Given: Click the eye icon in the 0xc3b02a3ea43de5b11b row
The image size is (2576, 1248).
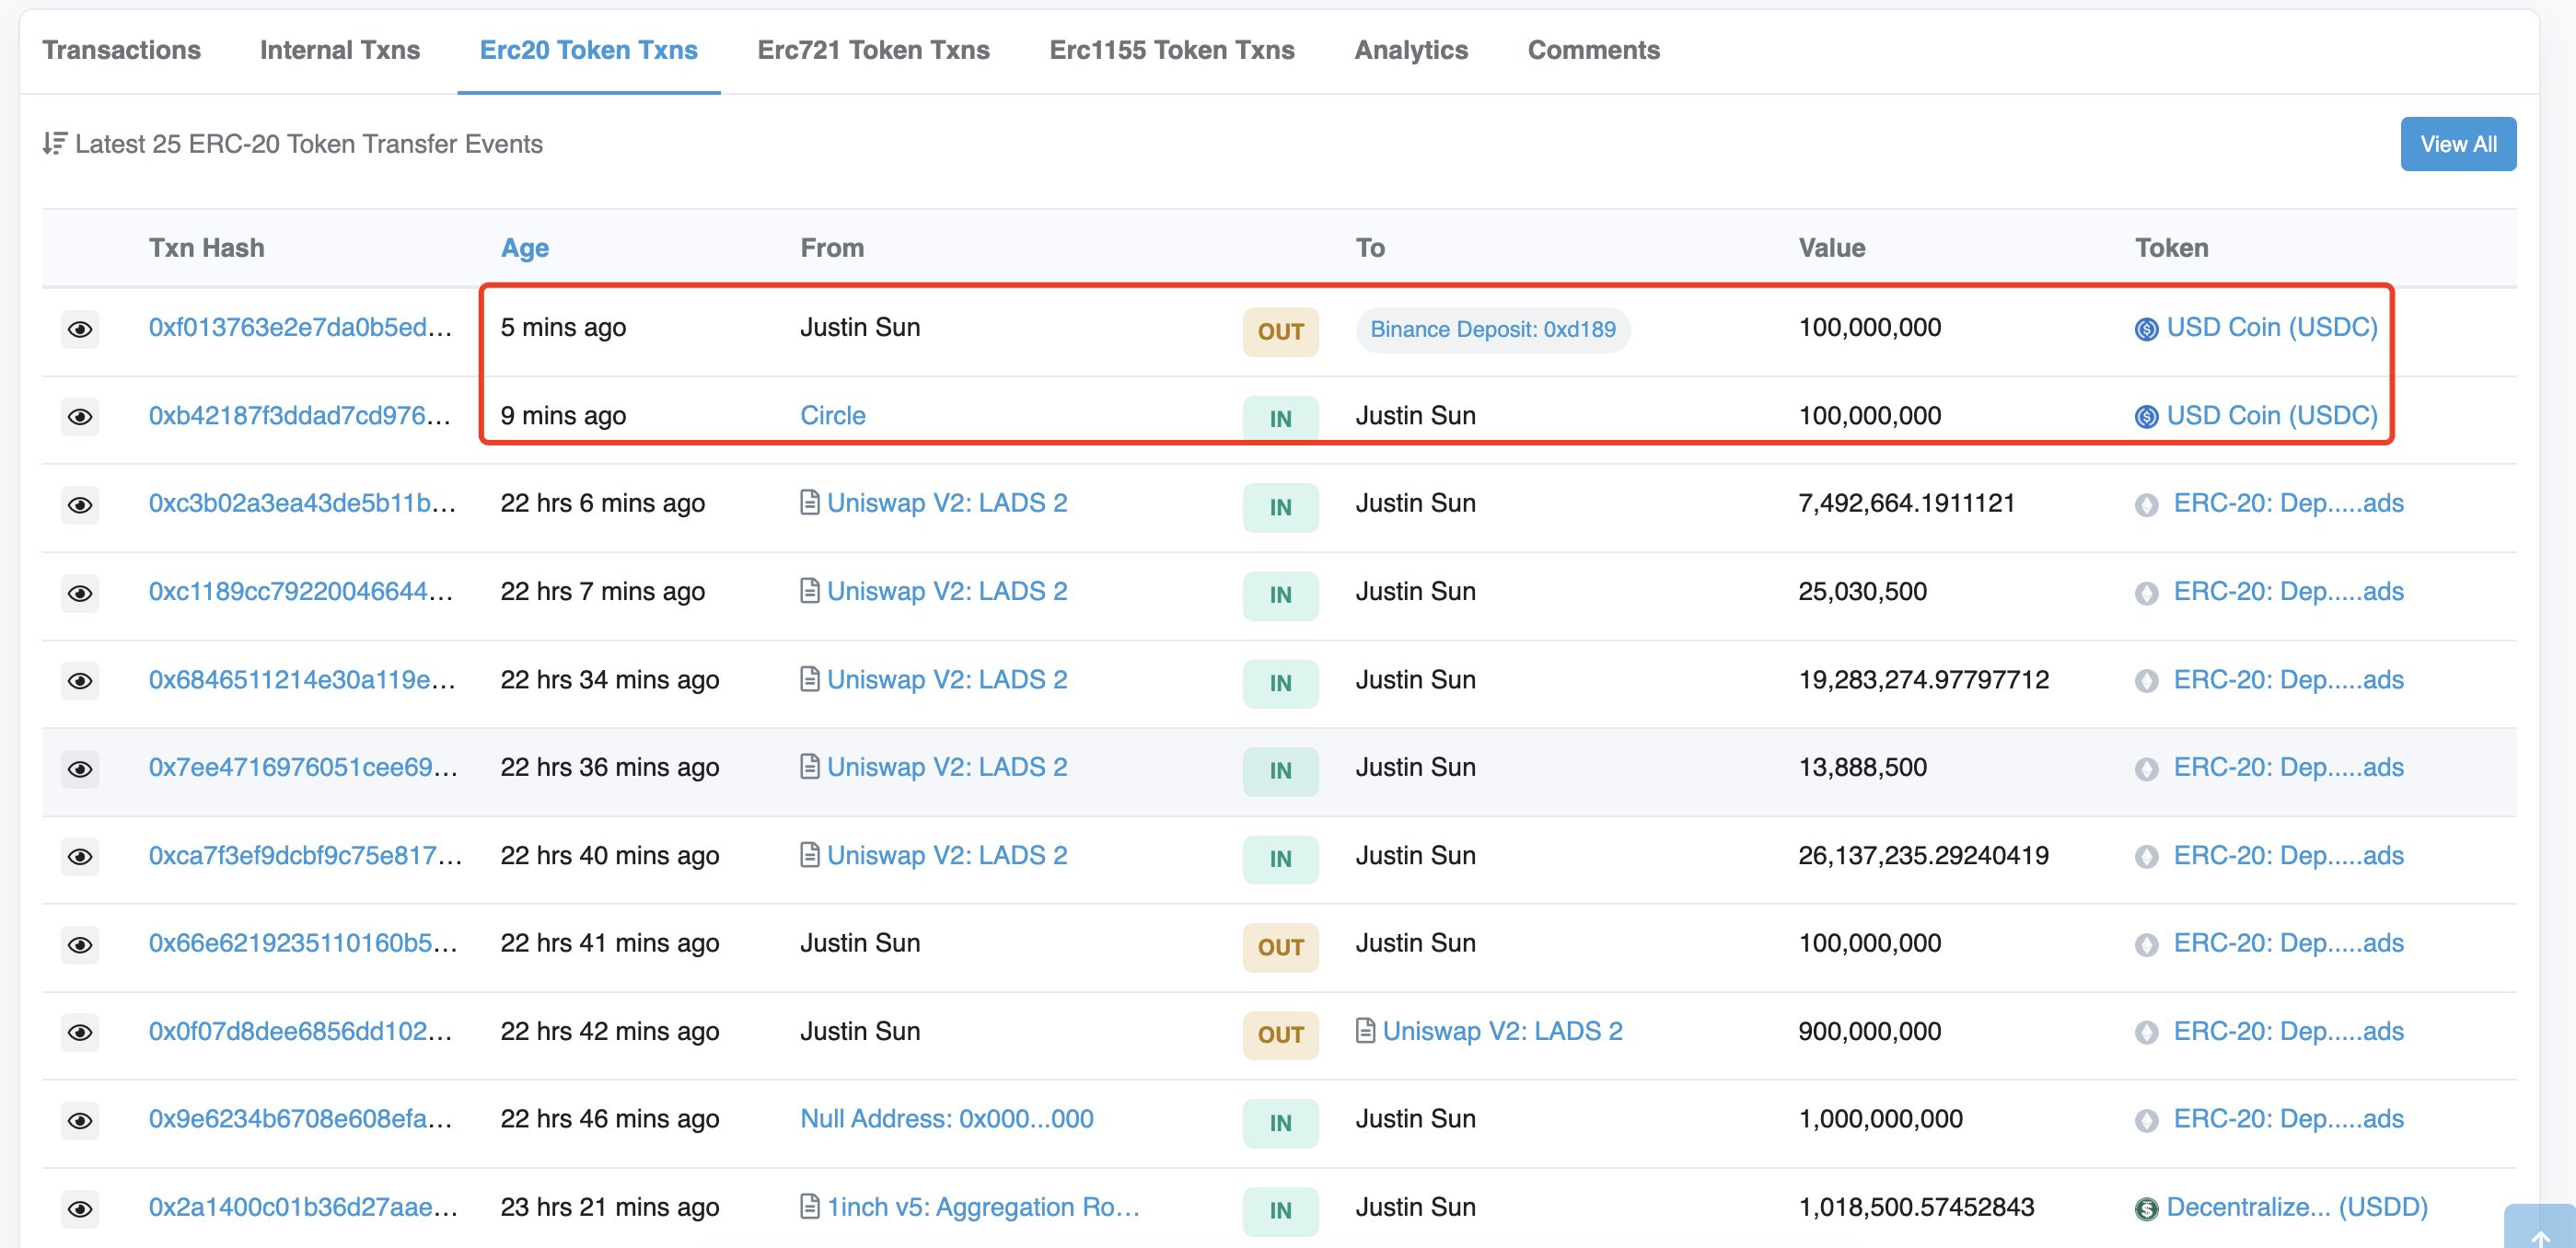Looking at the screenshot, I should pyautogui.click(x=80, y=505).
